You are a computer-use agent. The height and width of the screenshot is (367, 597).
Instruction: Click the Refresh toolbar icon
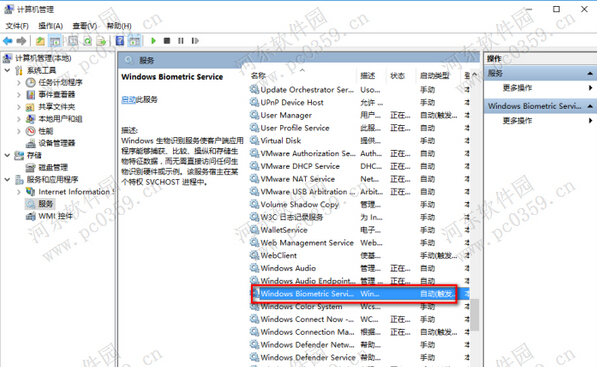[88, 41]
